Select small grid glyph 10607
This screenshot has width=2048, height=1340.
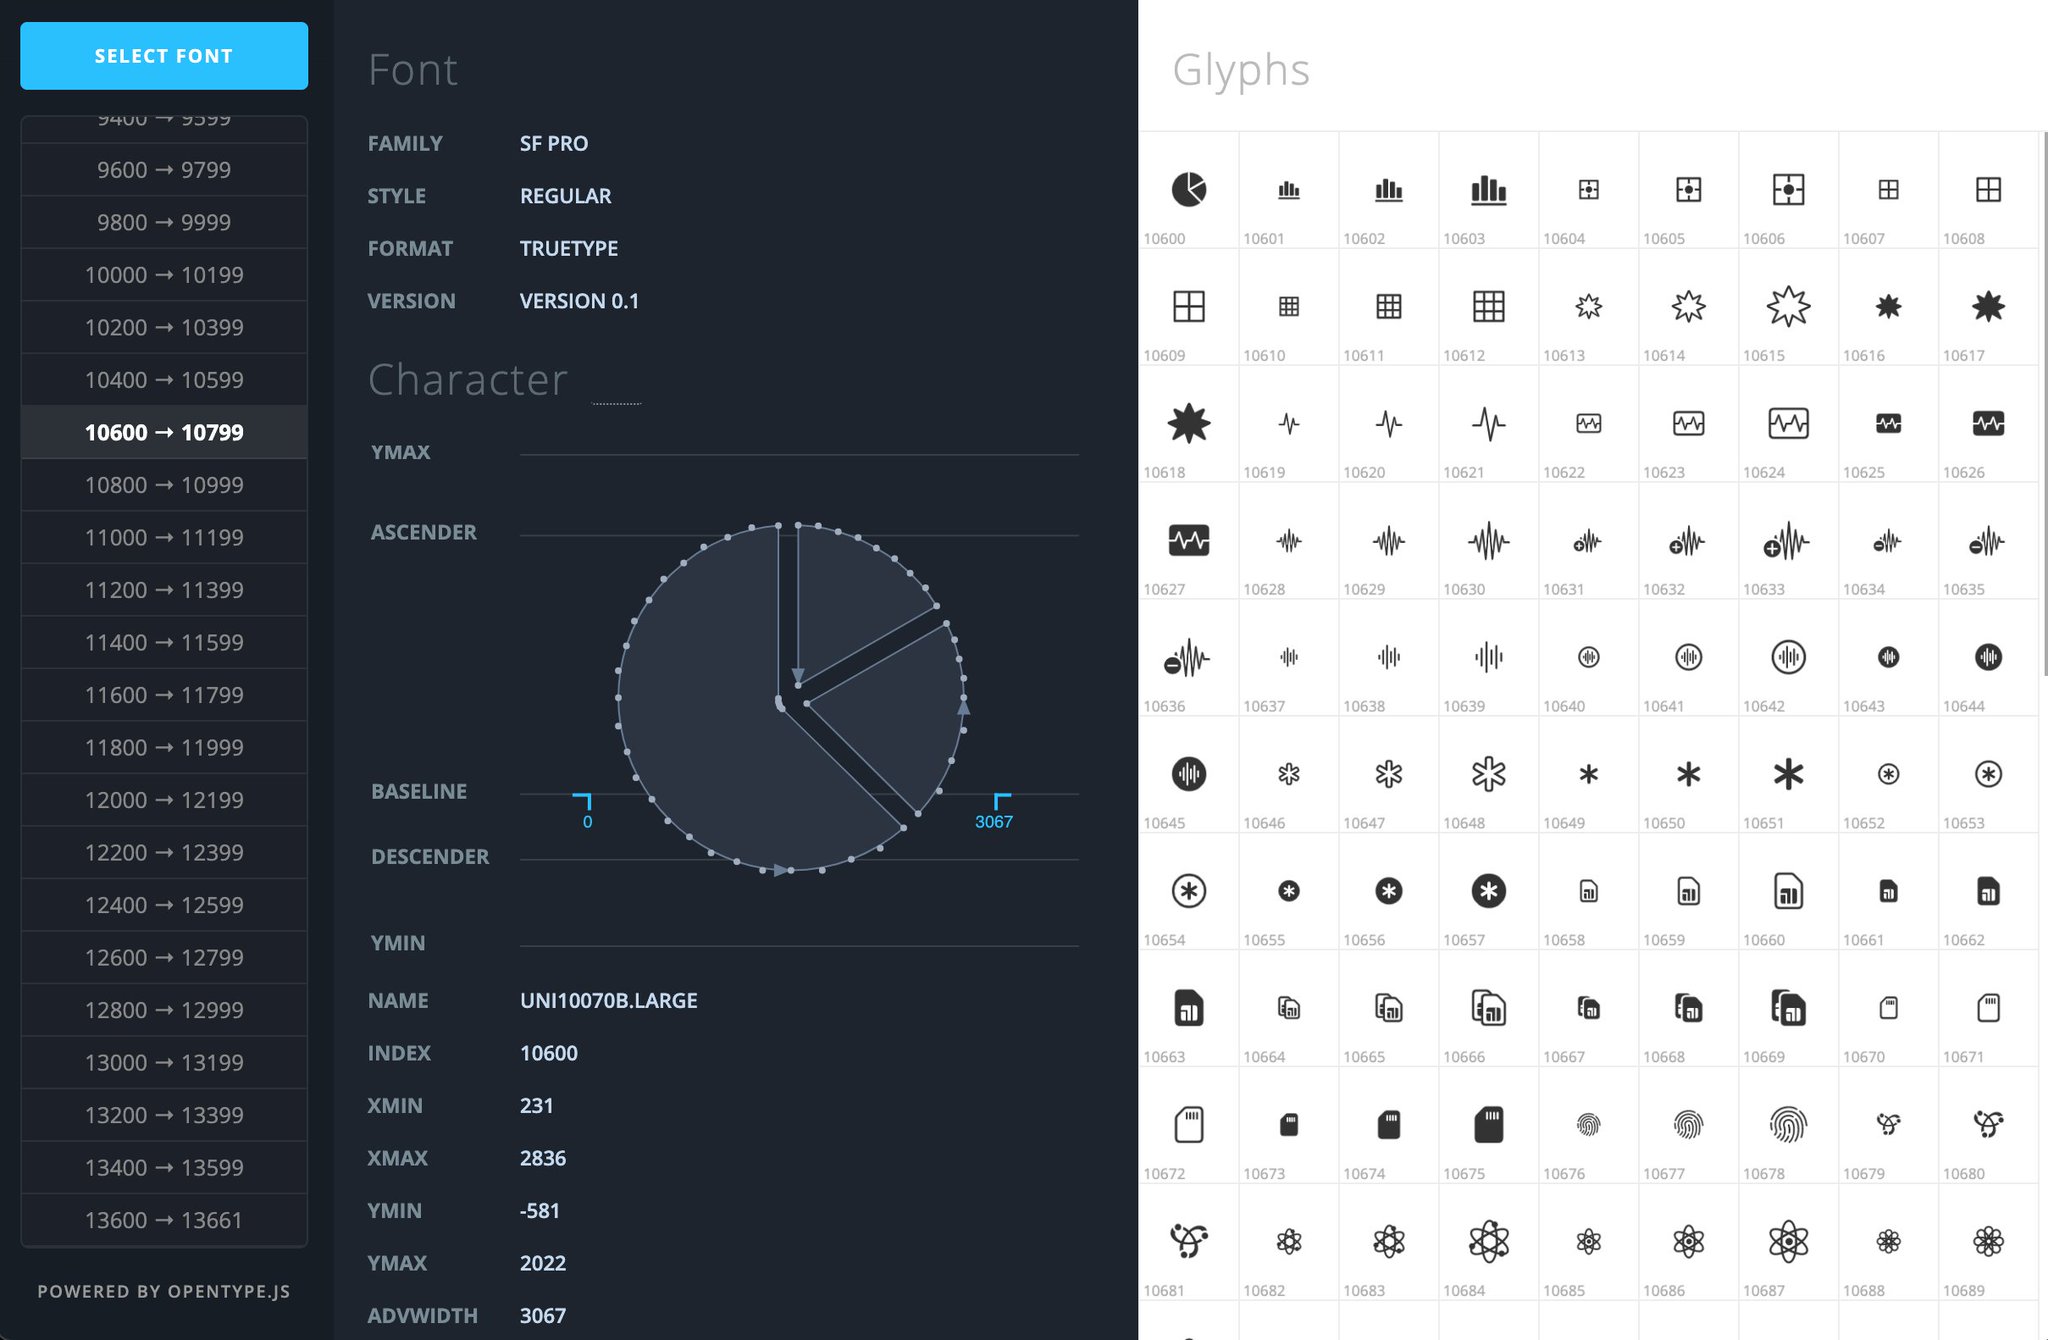pyautogui.click(x=1889, y=190)
